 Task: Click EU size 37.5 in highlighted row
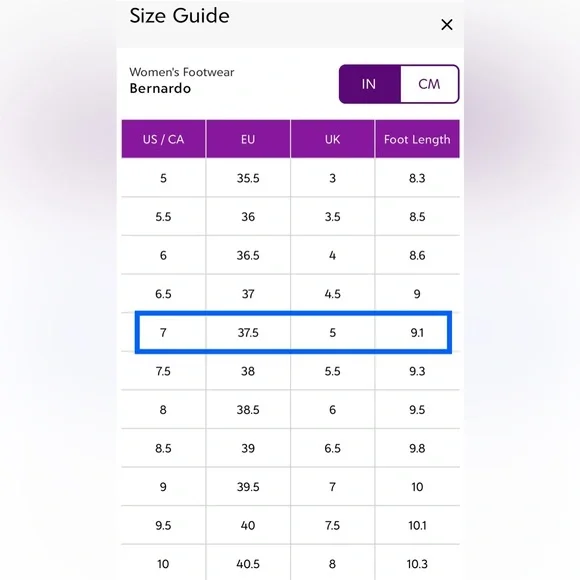(248, 333)
